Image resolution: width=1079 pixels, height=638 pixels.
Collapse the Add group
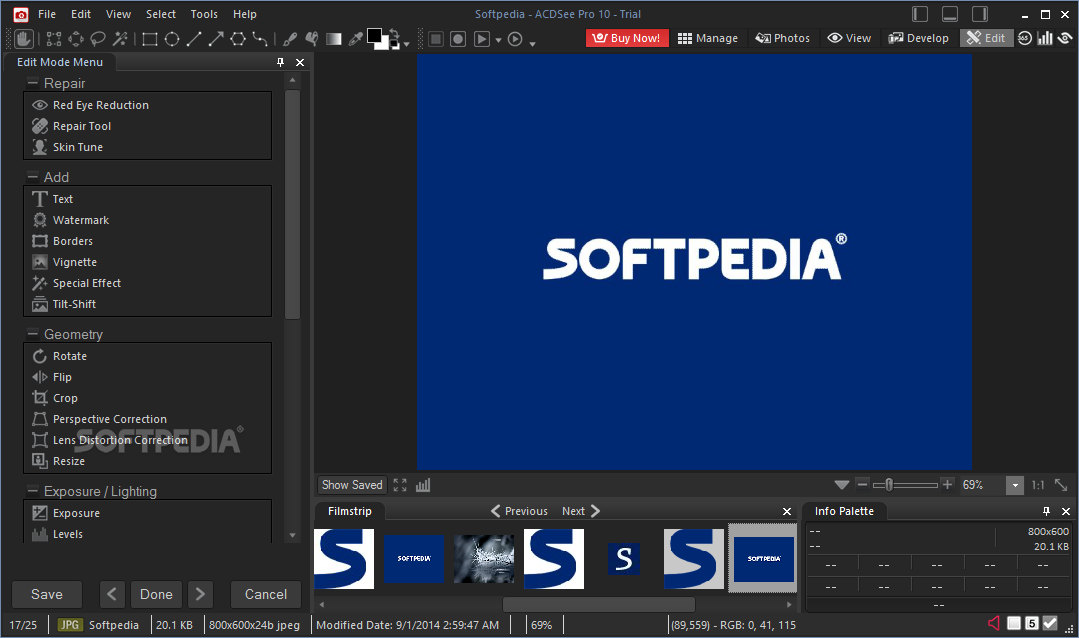point(32,177)
